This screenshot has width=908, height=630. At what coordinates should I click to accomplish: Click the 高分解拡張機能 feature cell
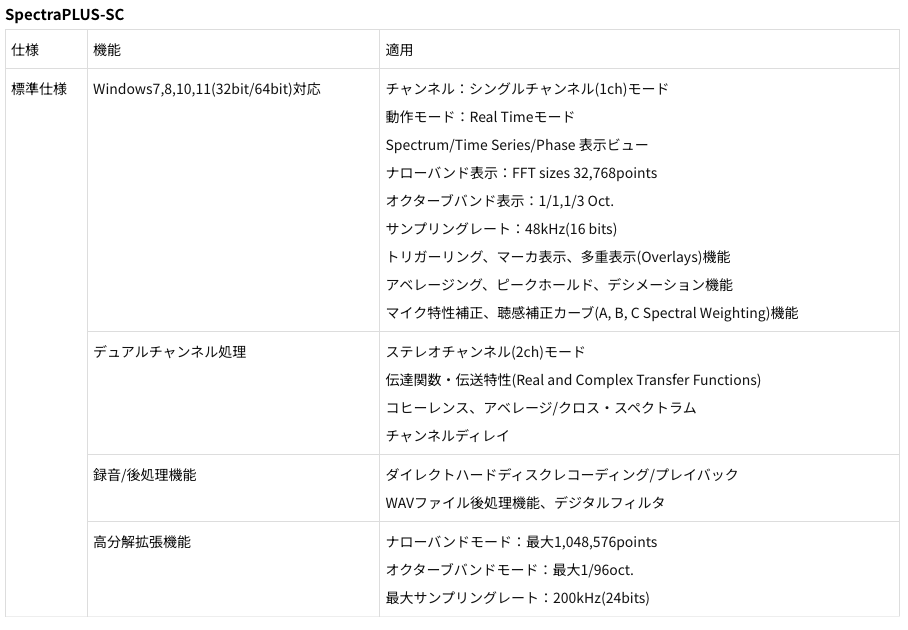click(x=142, y=542)
